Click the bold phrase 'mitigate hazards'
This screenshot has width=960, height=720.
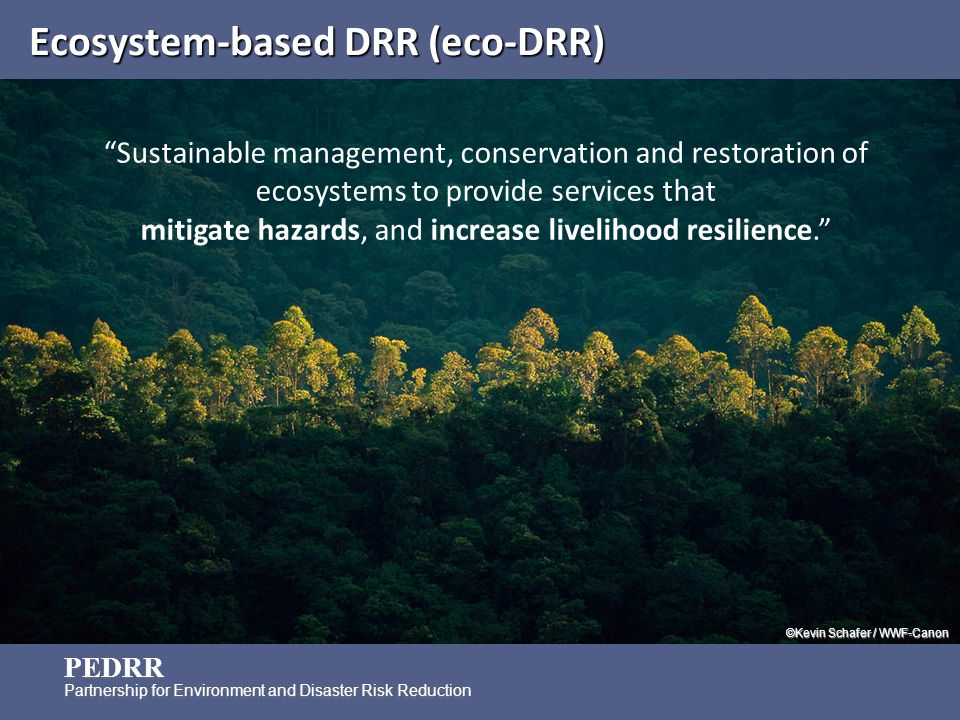point(250,230)
